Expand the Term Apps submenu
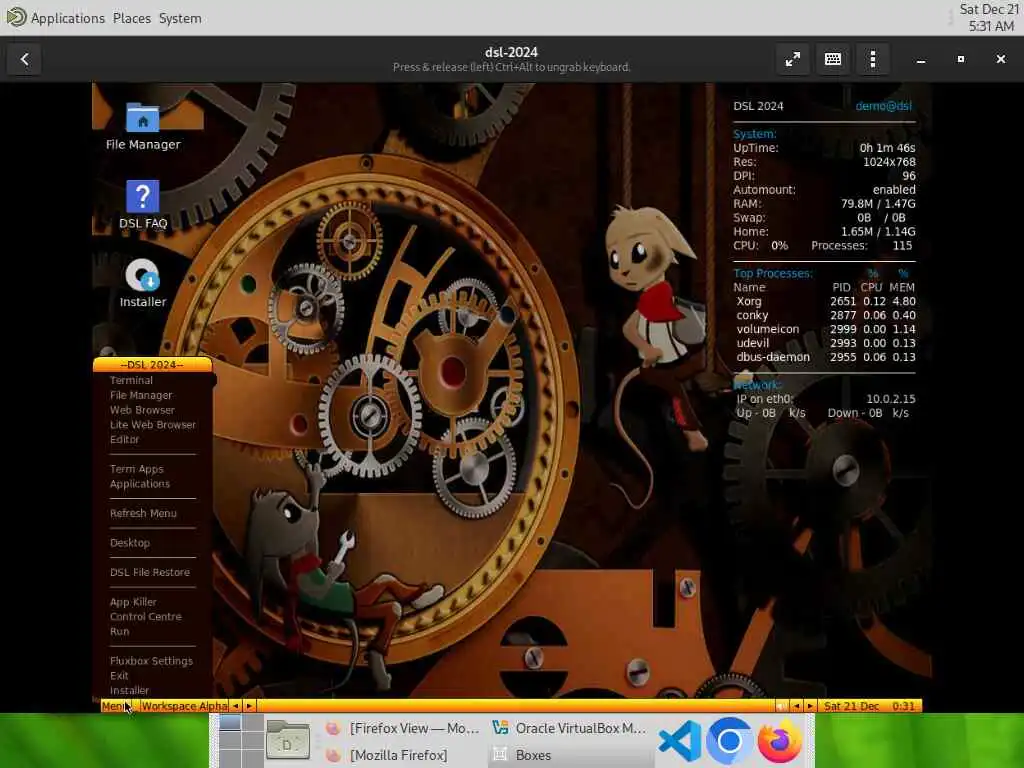The height and width of the screenshot is (768, 1024). (136, 469)
